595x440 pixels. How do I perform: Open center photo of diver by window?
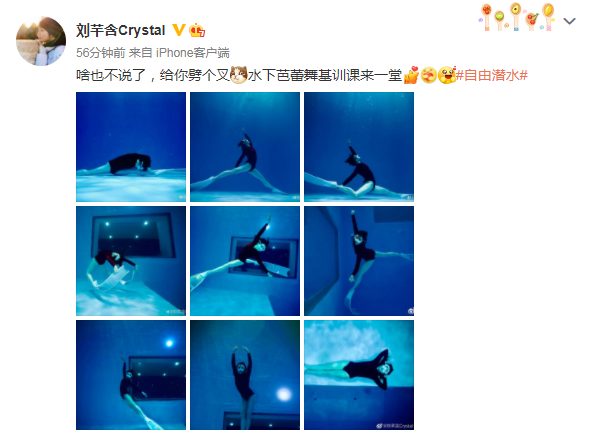(245, 261)
